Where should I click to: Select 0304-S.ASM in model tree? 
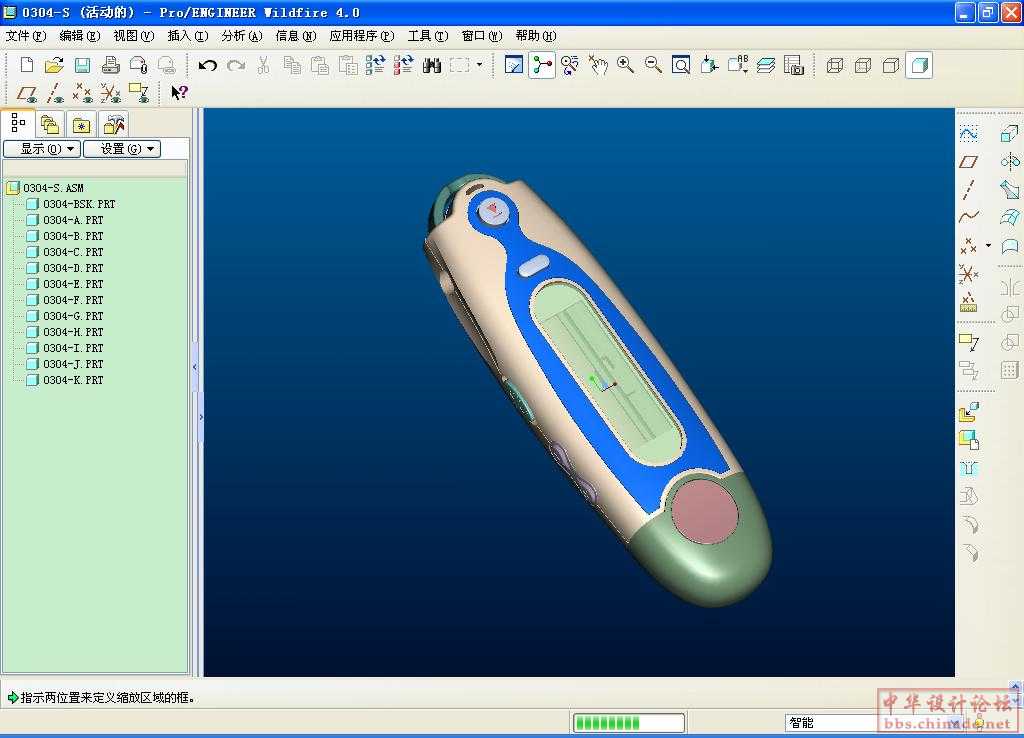click(x=54, y=188)
